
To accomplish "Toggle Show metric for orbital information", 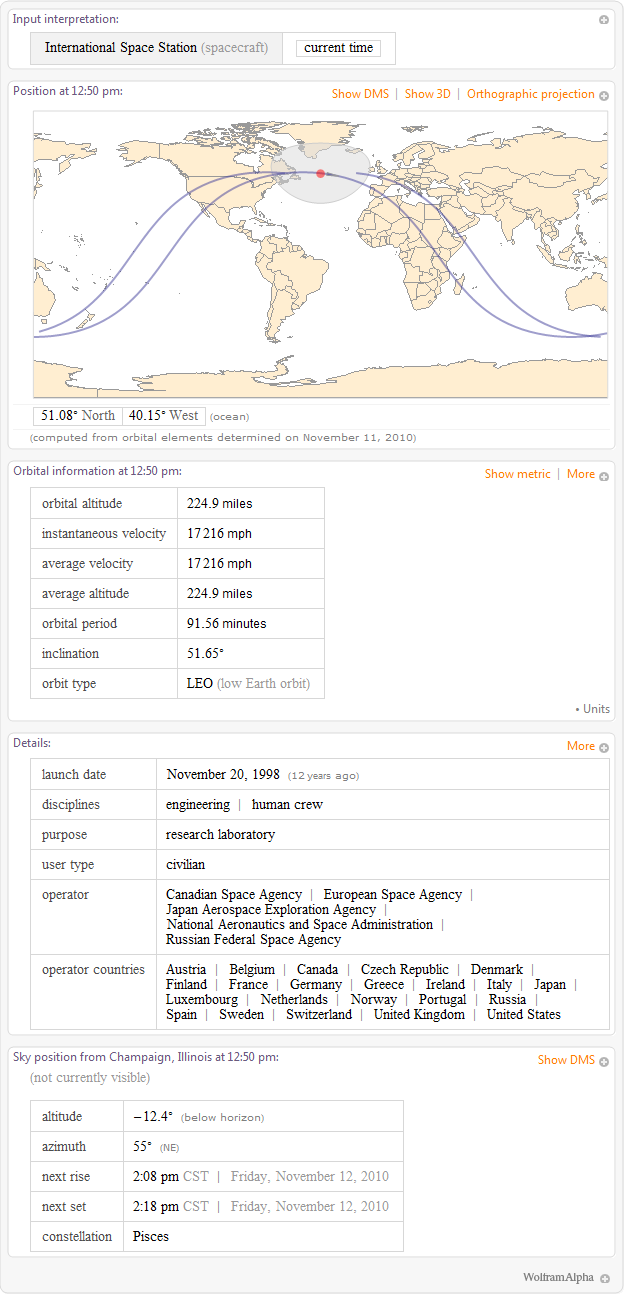I will [517, 474].
